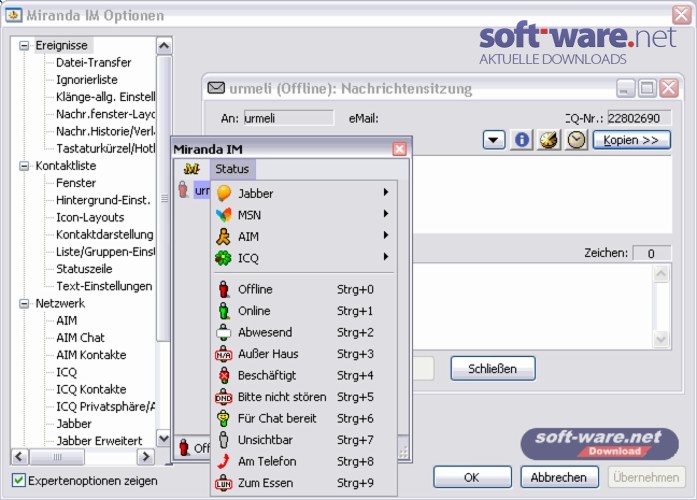This screenshot has width=697, height=500.
Task: Toggle Expertenoptionen zeigen checkbox
Action: pos(18,480)
